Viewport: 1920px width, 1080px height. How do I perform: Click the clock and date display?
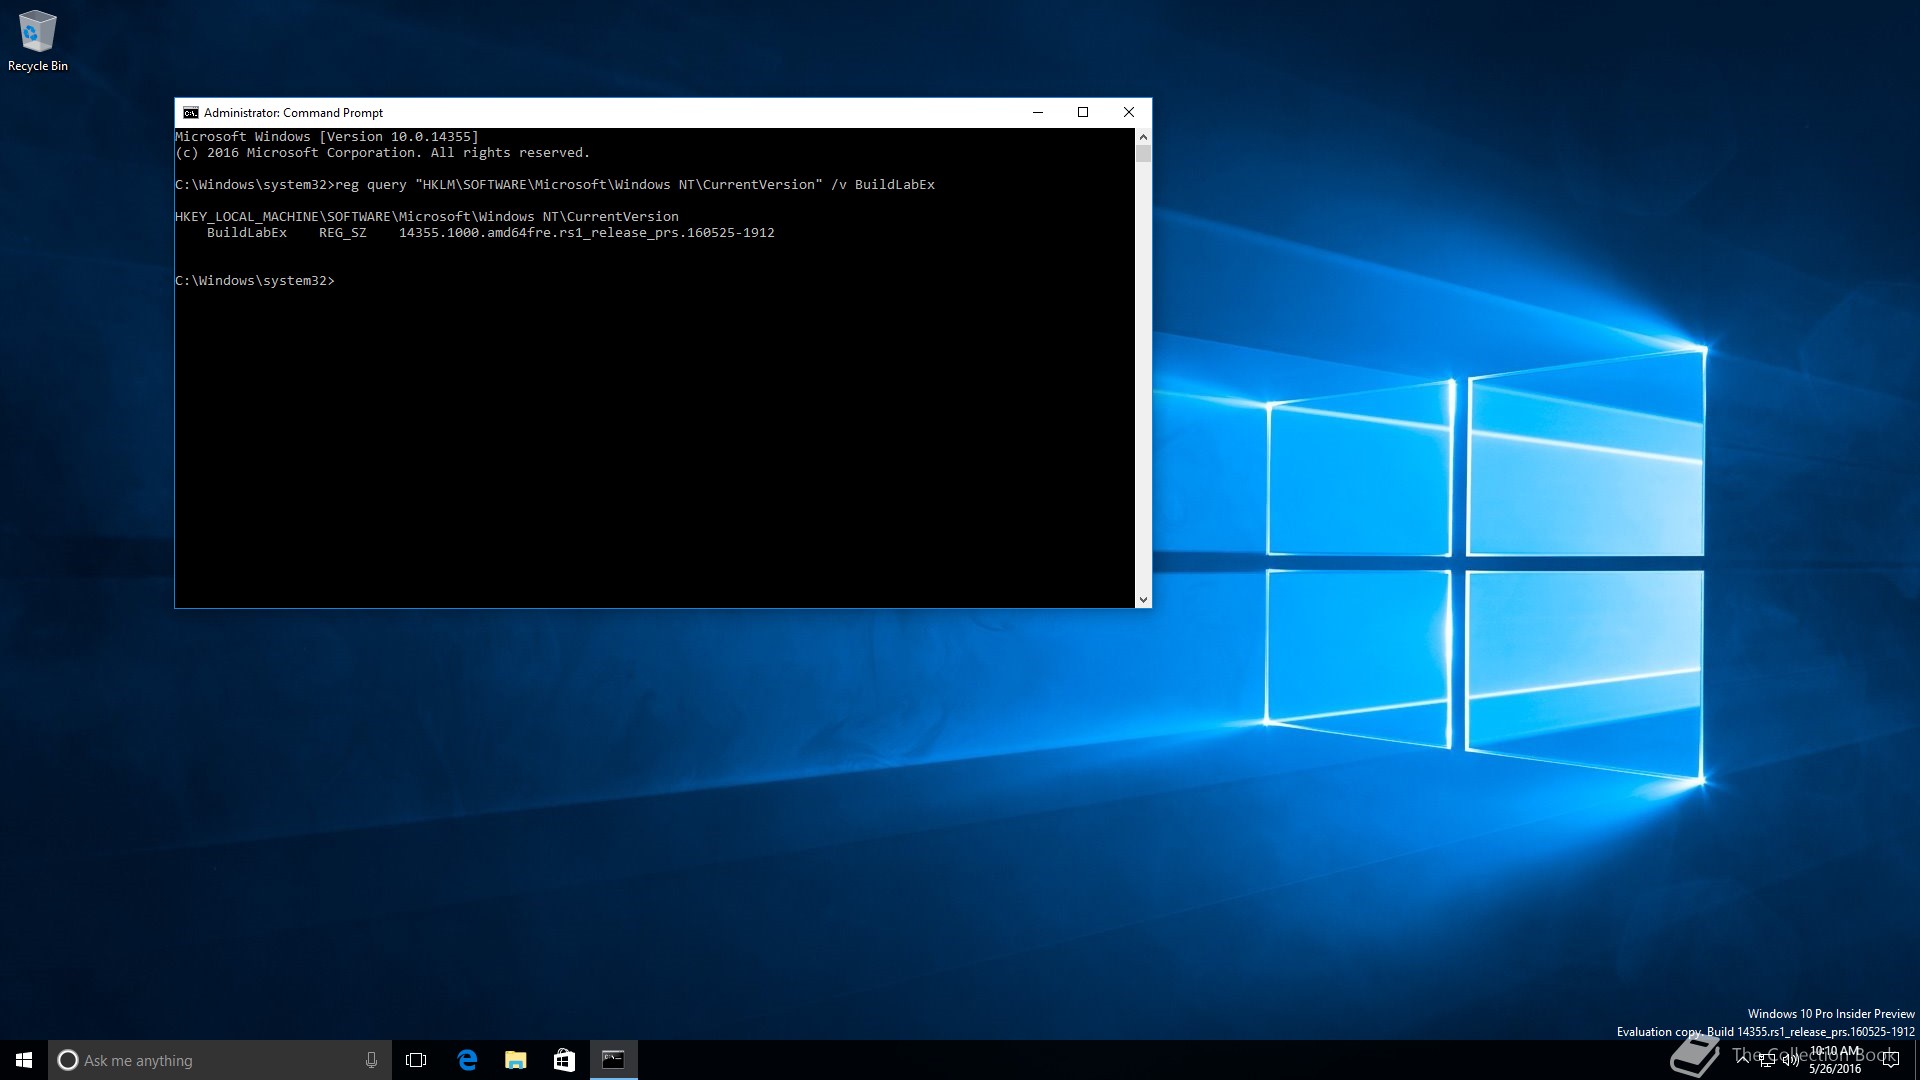1835,1060
